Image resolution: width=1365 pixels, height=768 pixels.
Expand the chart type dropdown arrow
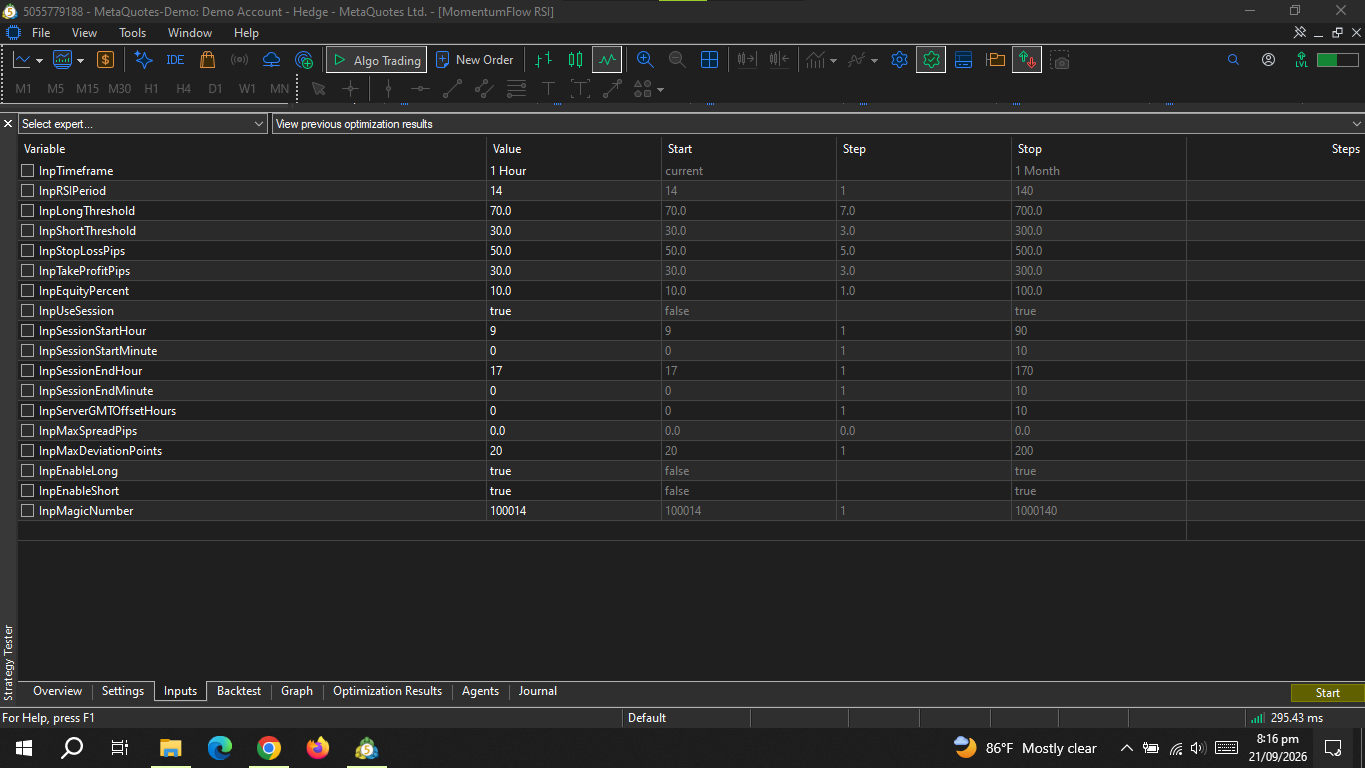39,61
